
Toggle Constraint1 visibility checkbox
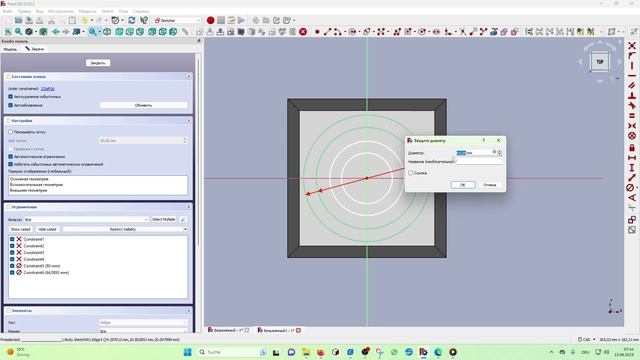pos(12,239)
